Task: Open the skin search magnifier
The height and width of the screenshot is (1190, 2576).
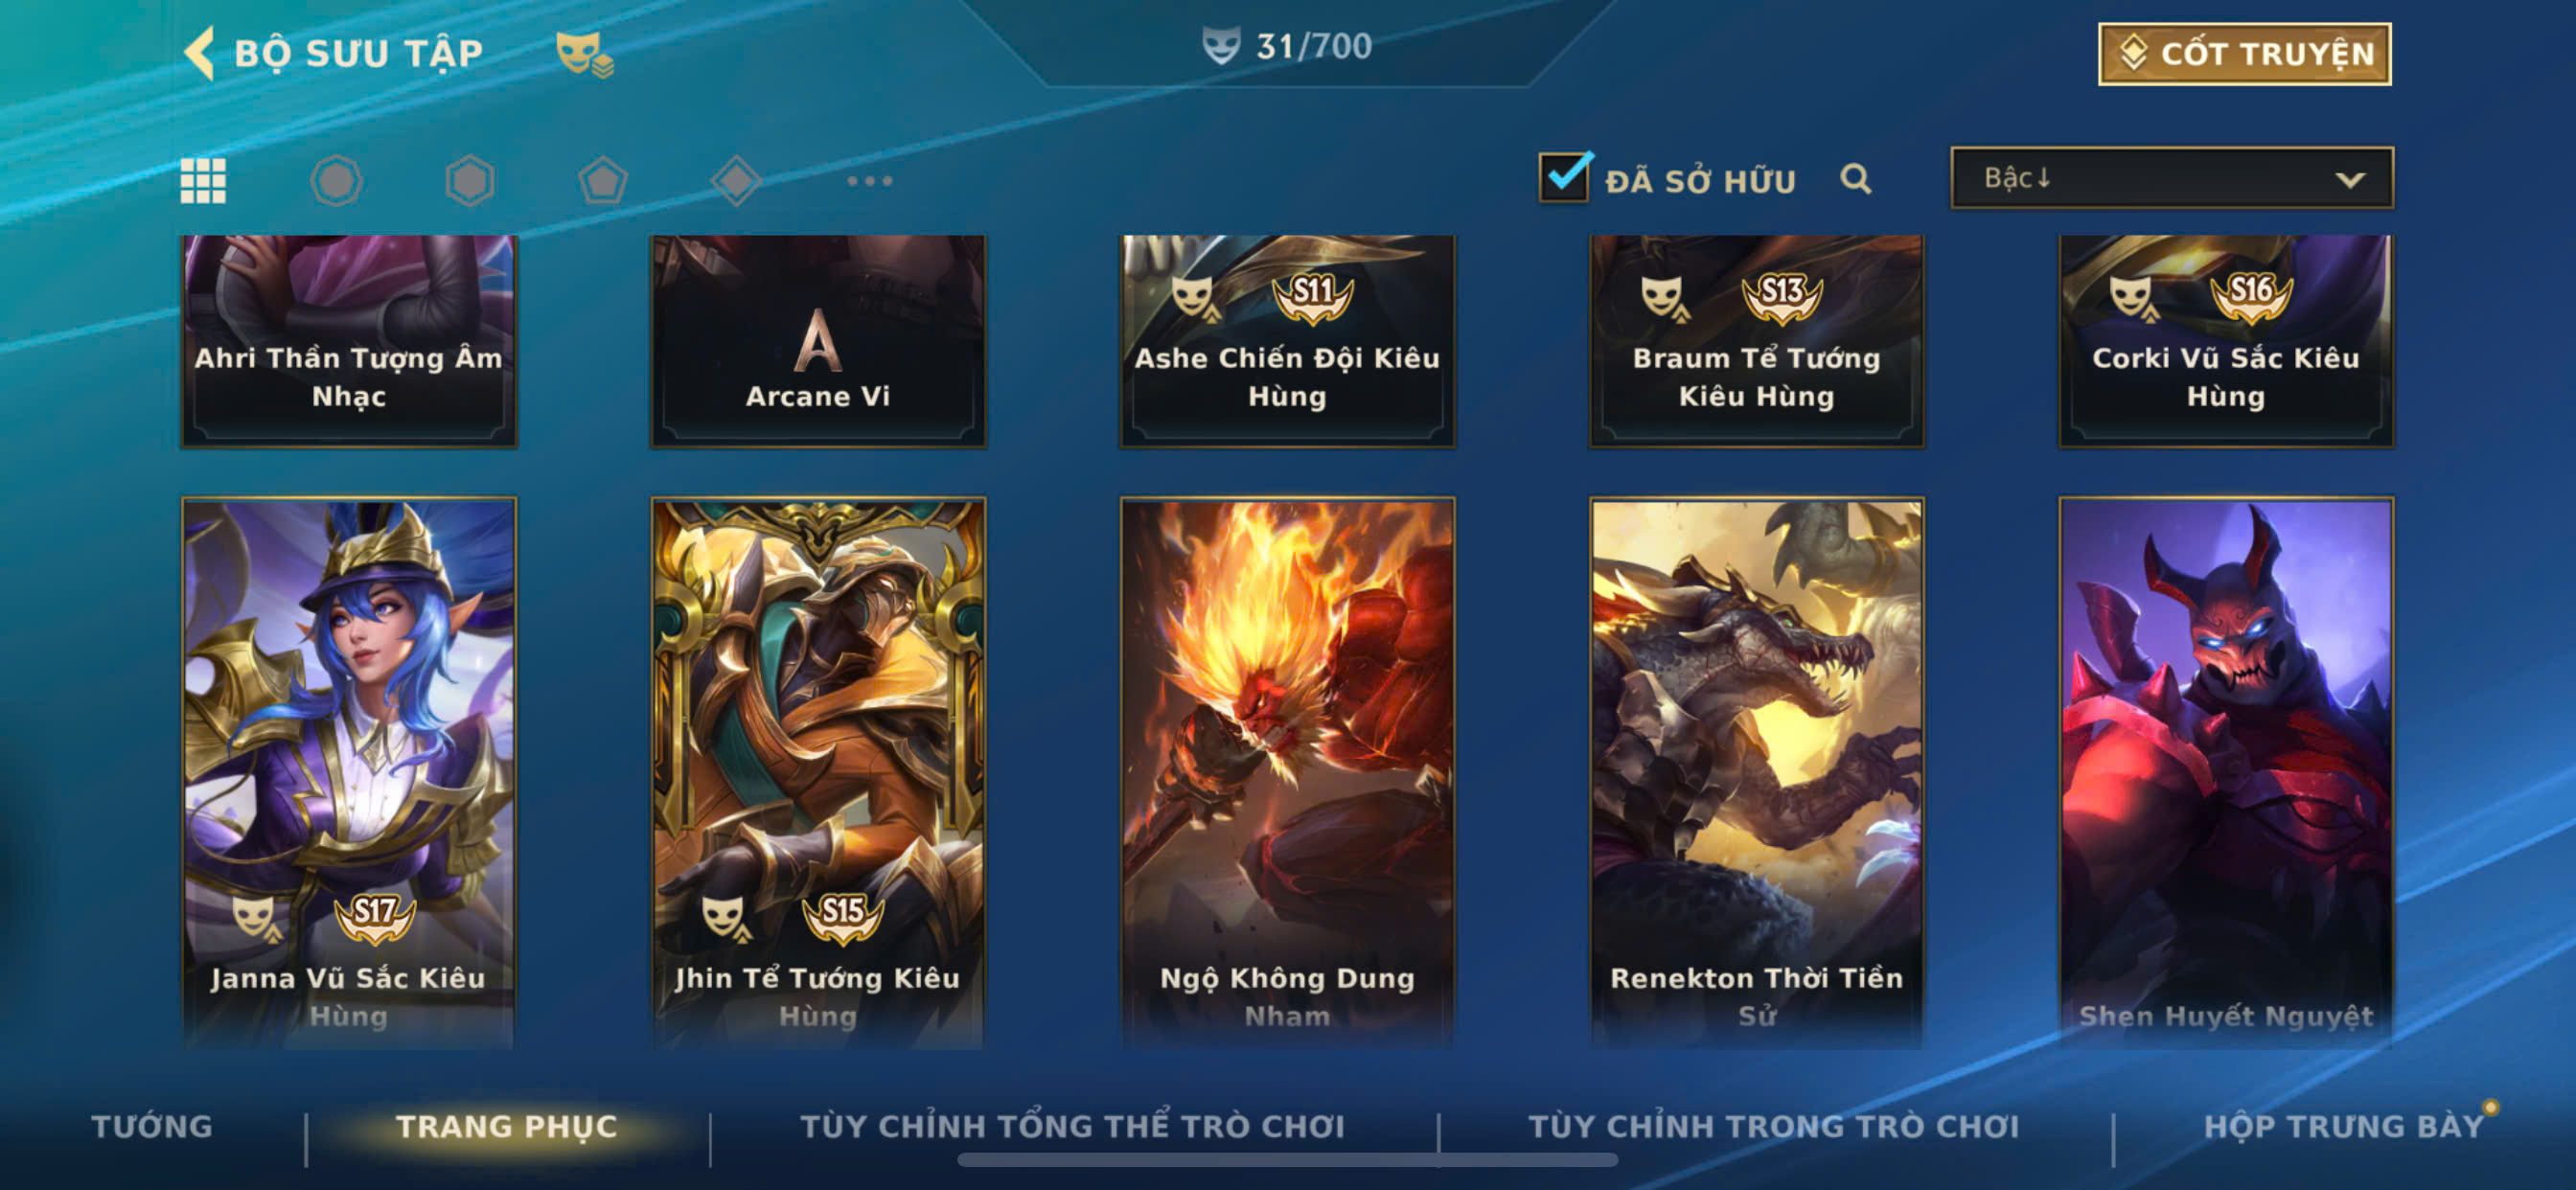Action: (1856, 179)
